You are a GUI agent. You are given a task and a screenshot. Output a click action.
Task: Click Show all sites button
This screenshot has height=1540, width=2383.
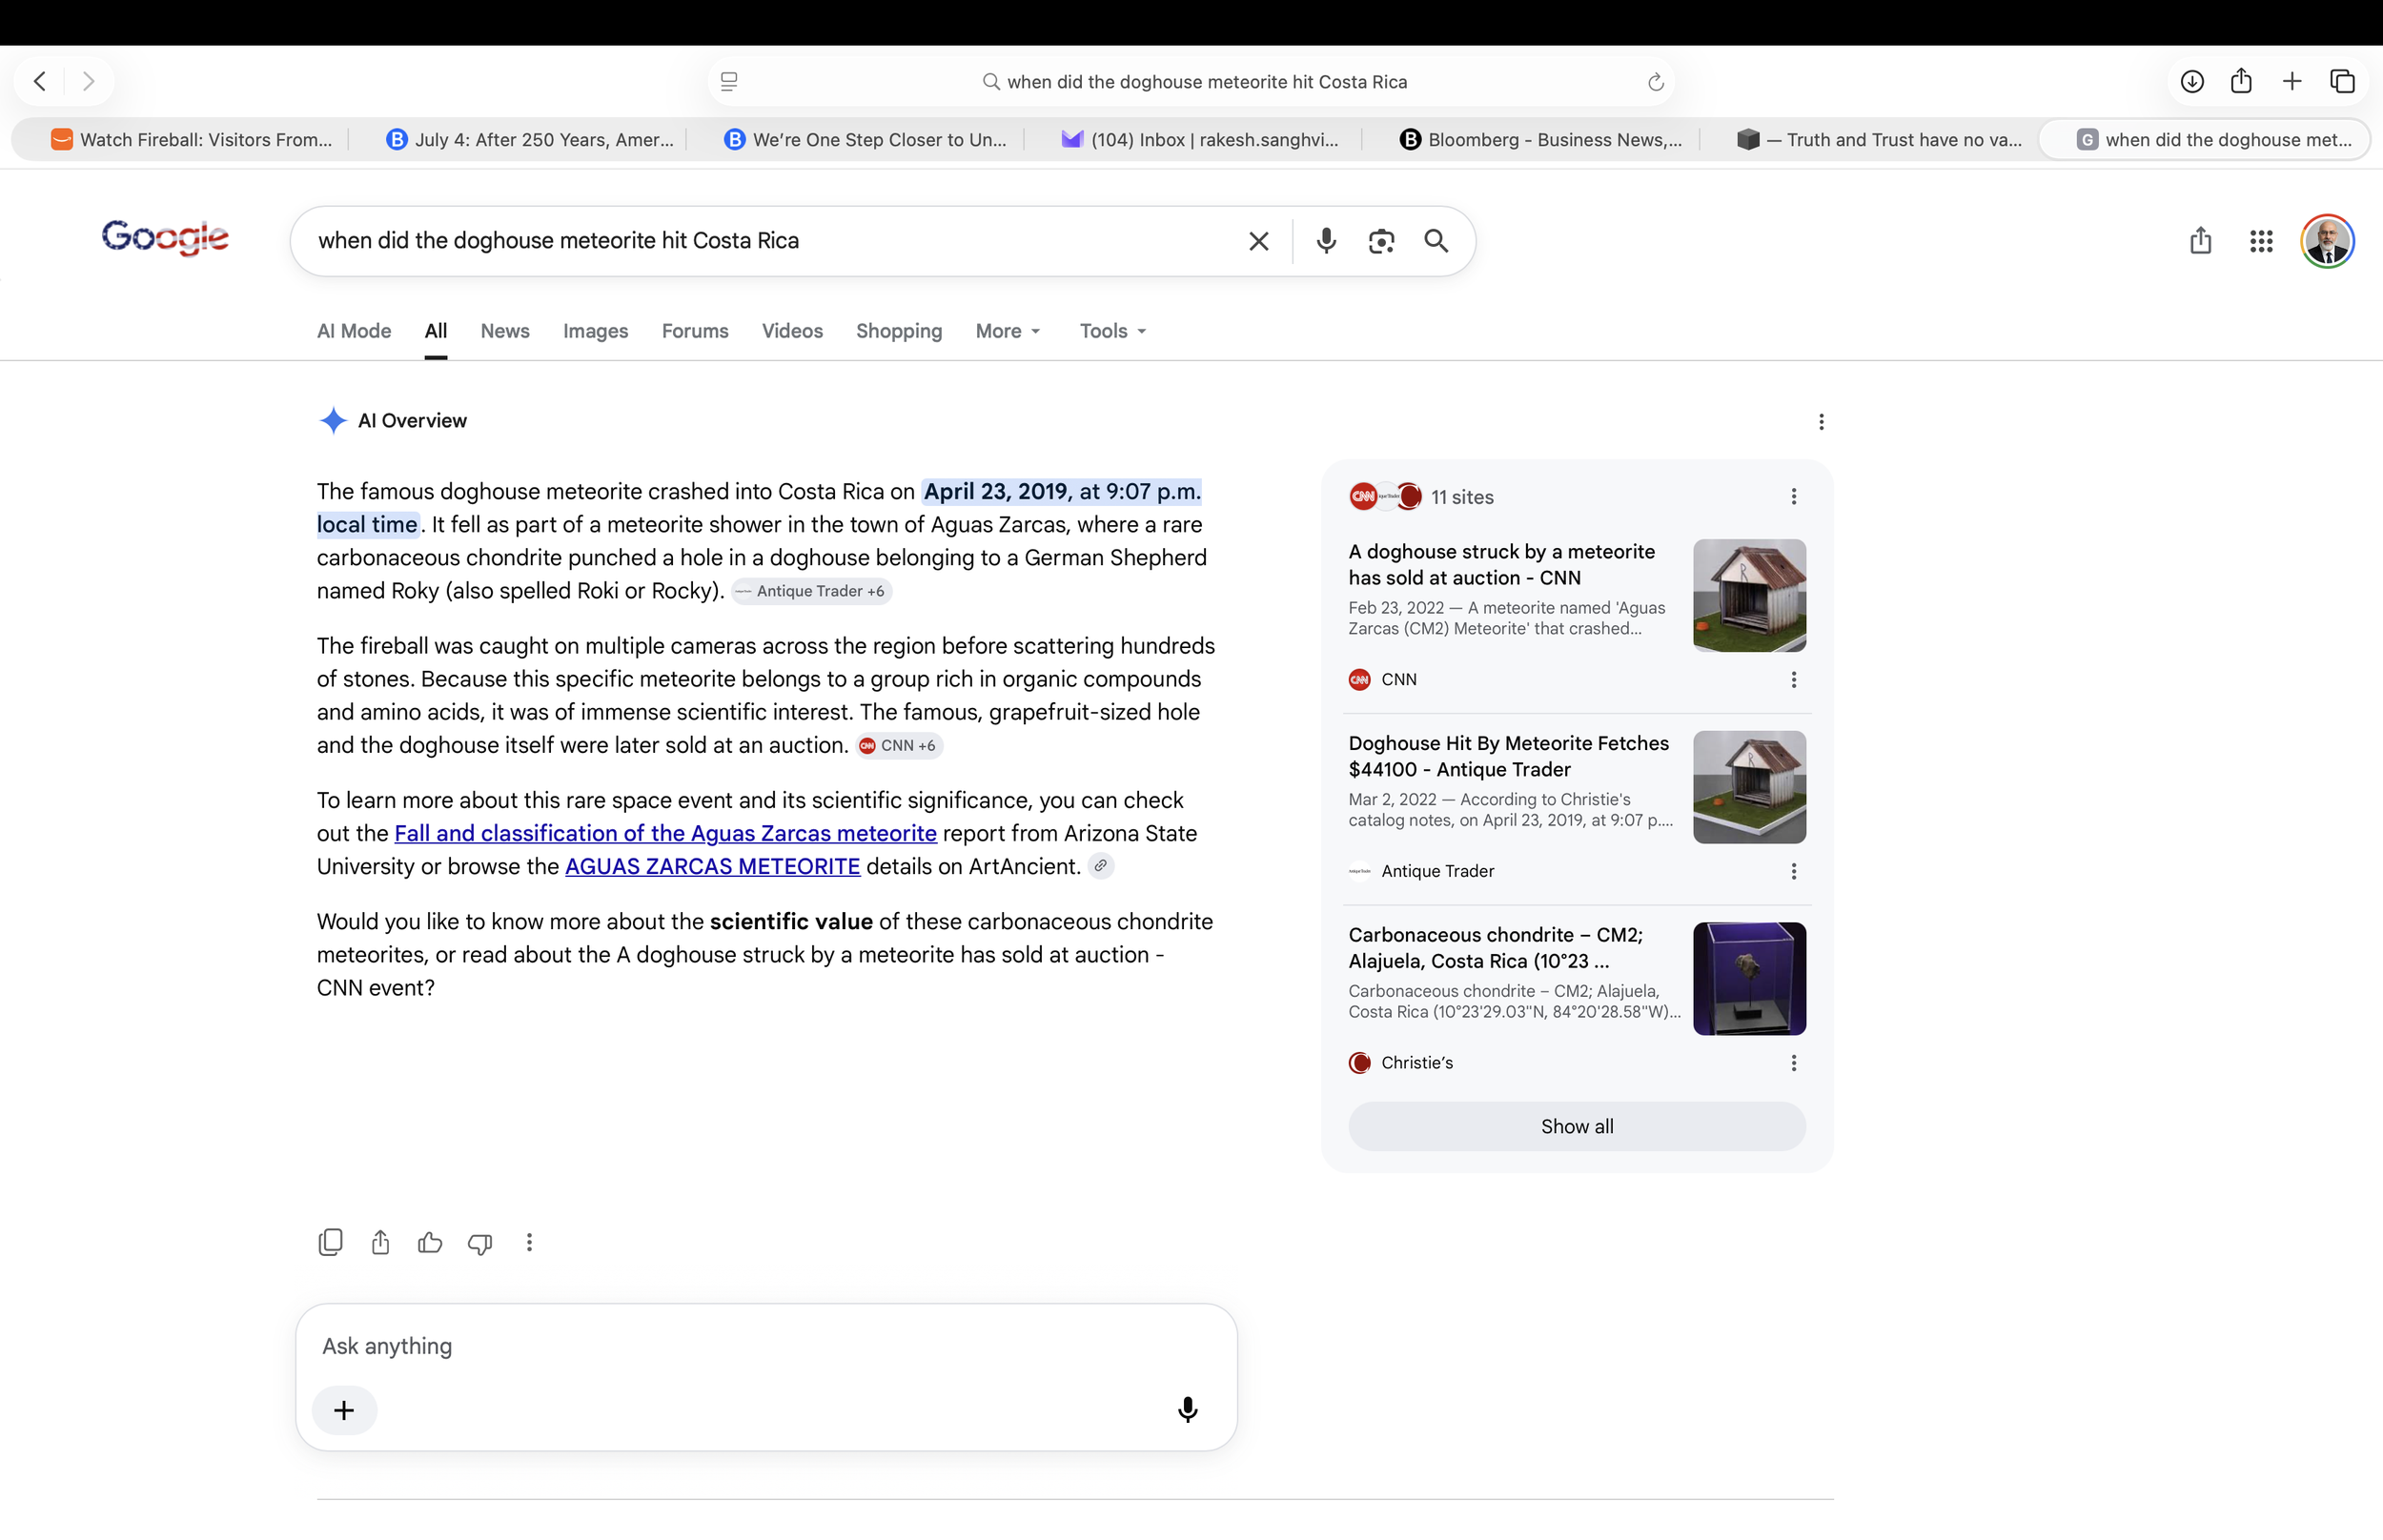tap(1577, 1126)
